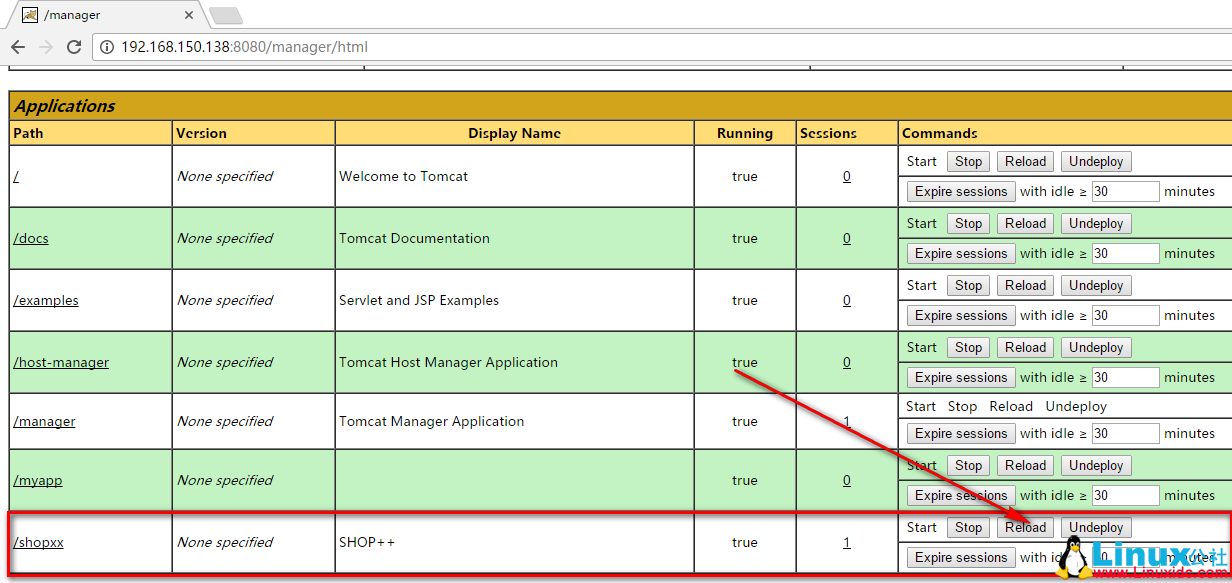Undeploy the root Welcome to Tomcat app
The width and height of the screenshot is (1232, 583).
[x=1096, y=161]
